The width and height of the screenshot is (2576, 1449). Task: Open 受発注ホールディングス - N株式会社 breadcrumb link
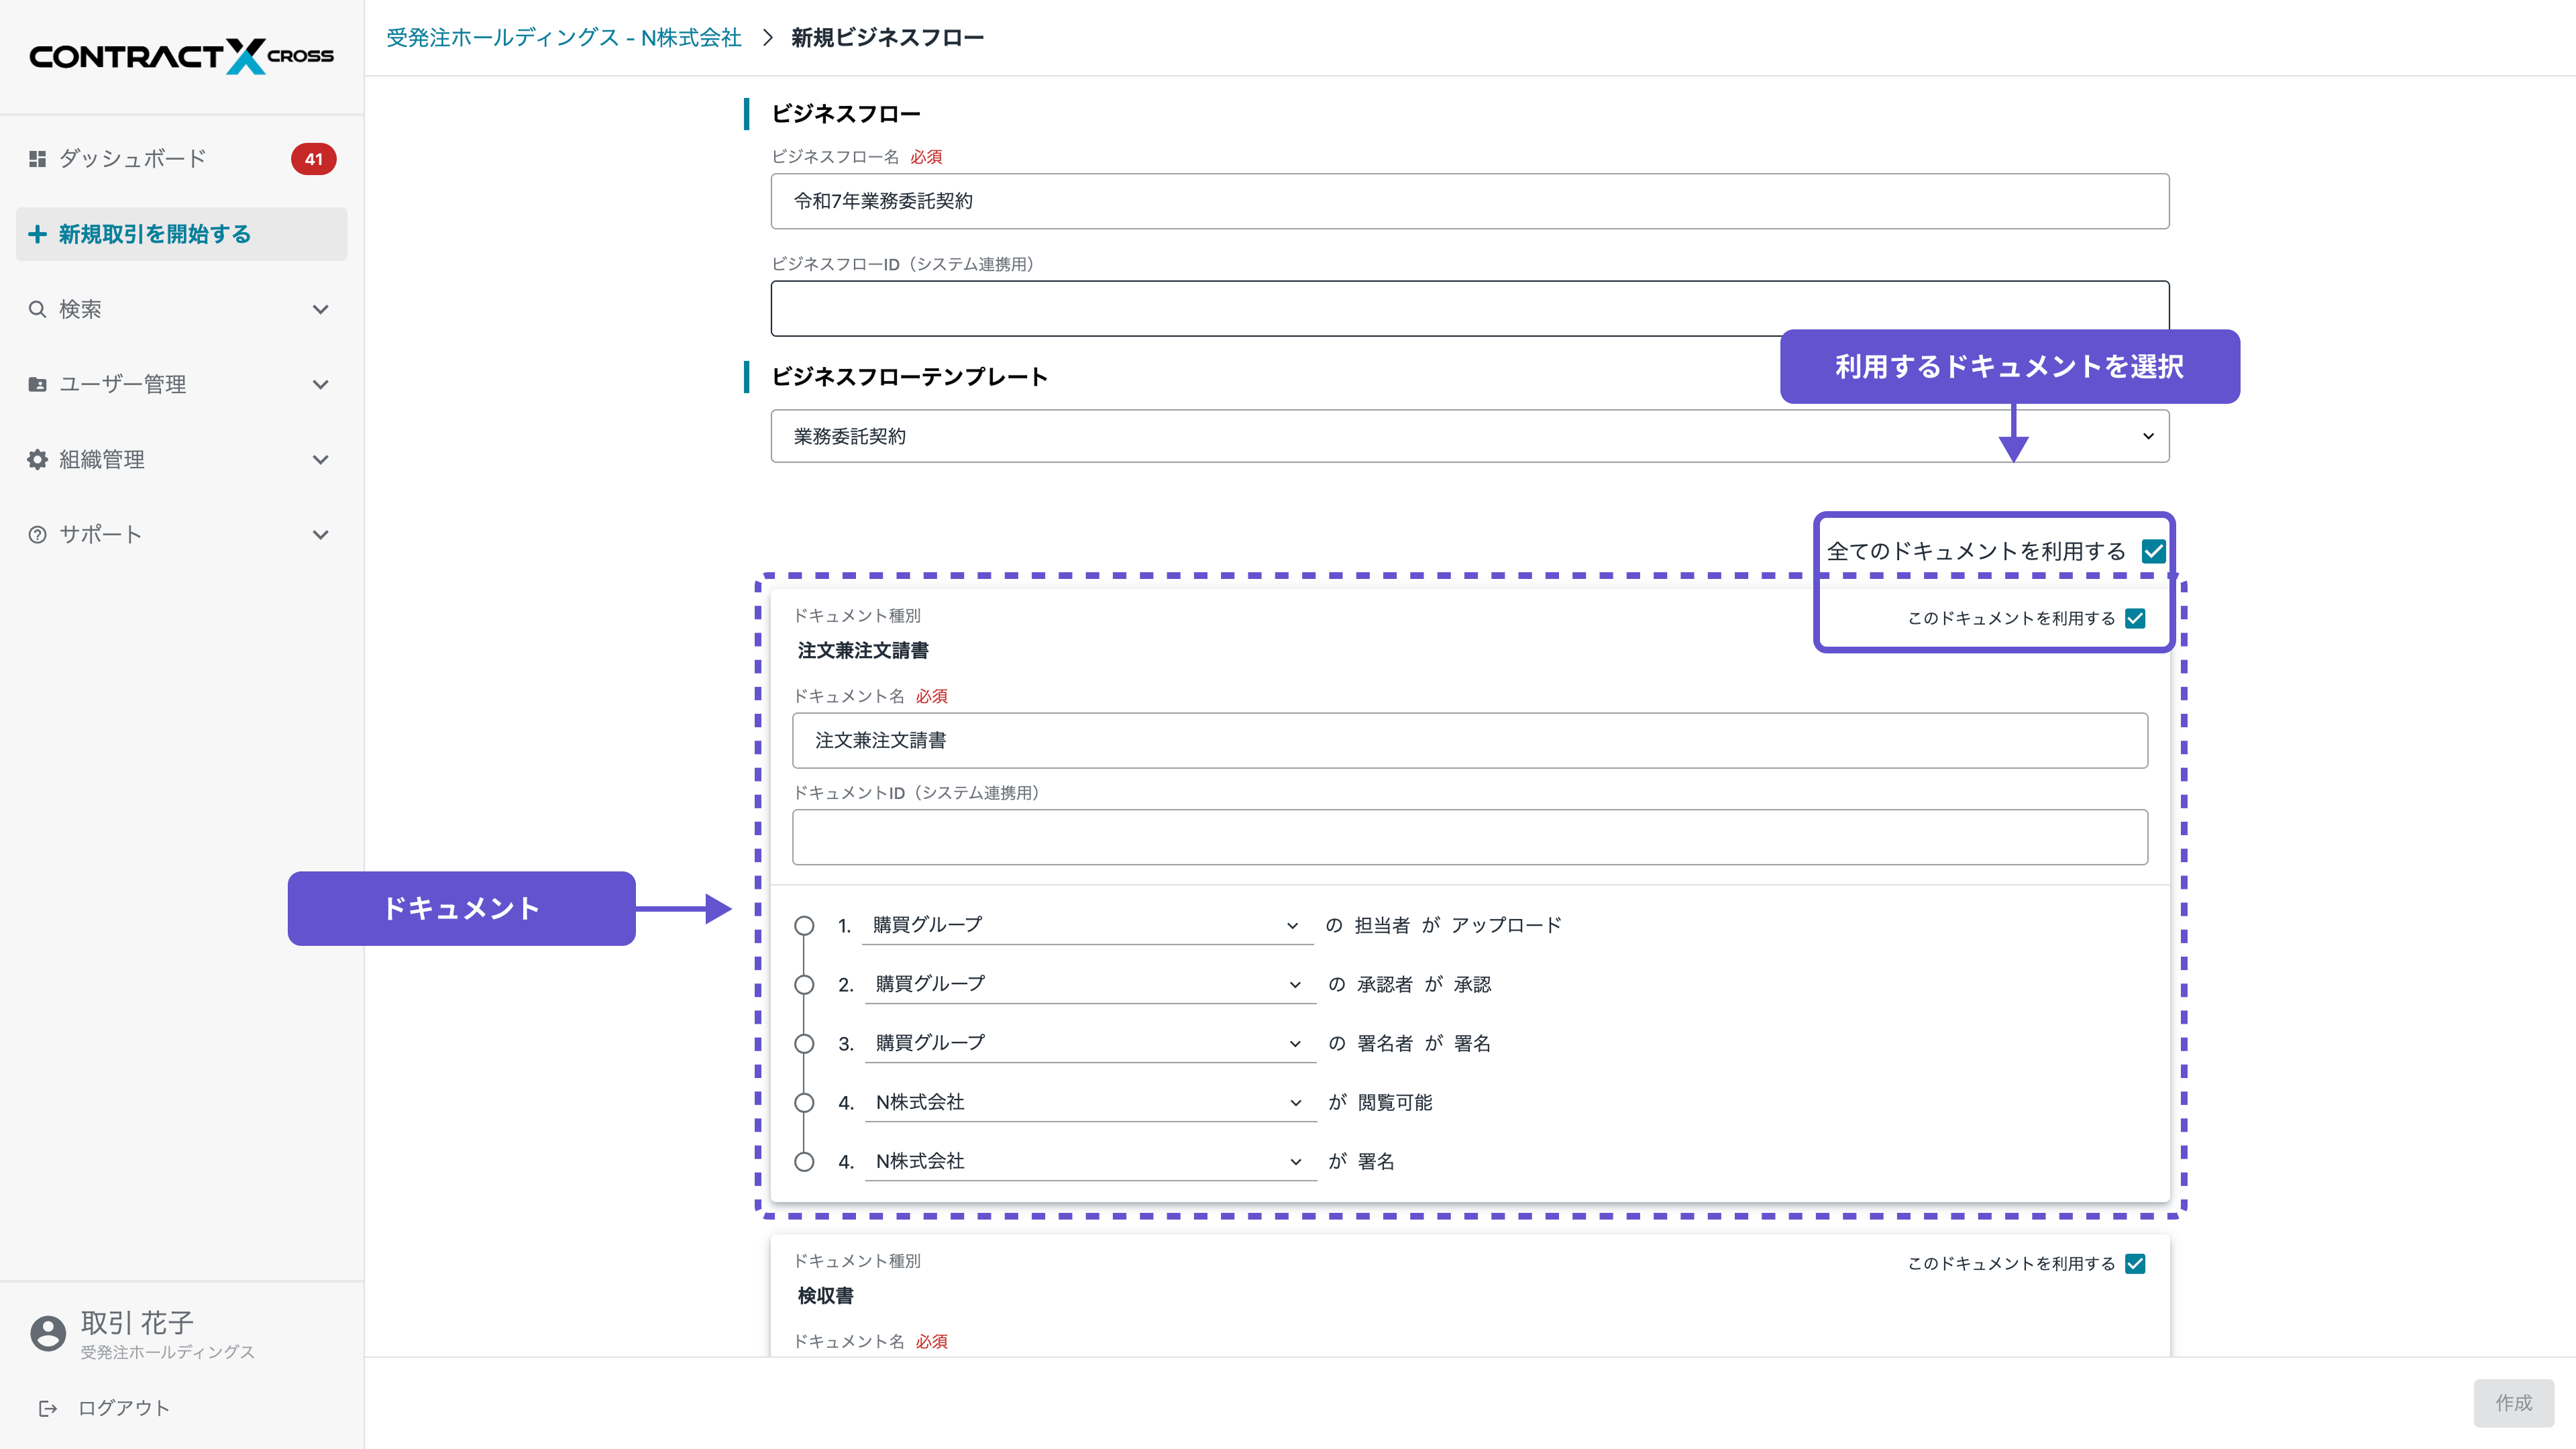[x=563, y=37]
